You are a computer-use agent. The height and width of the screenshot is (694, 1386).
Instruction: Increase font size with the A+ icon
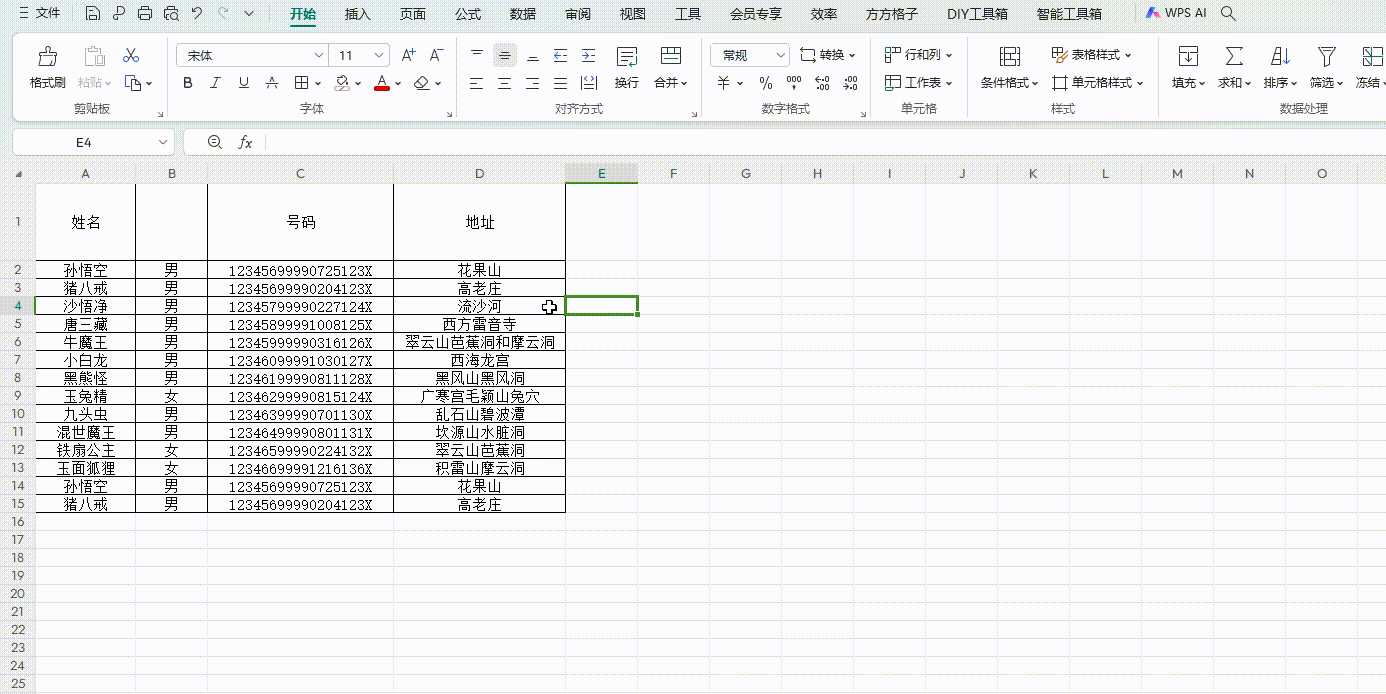(408, 55)
